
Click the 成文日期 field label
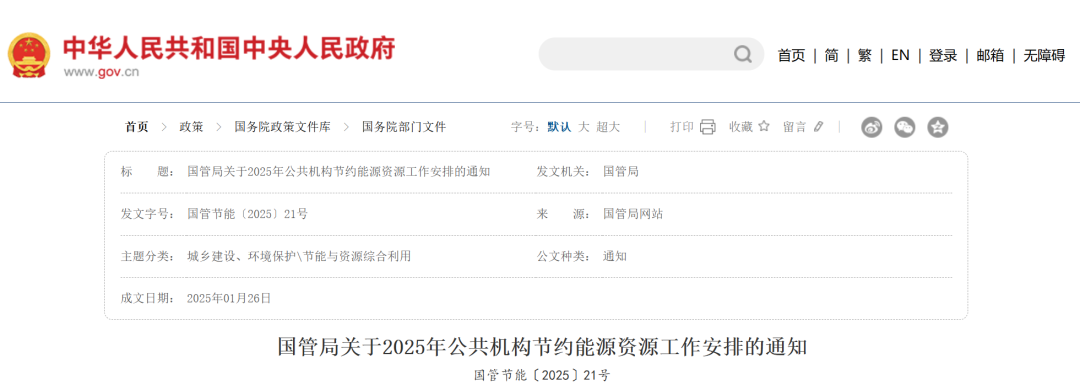[147, 298]
